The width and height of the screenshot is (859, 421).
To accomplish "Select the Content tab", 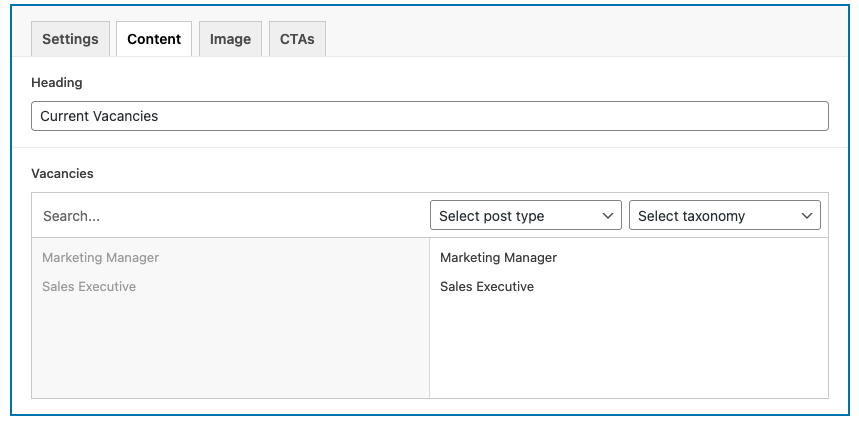I will coord(154,39).
